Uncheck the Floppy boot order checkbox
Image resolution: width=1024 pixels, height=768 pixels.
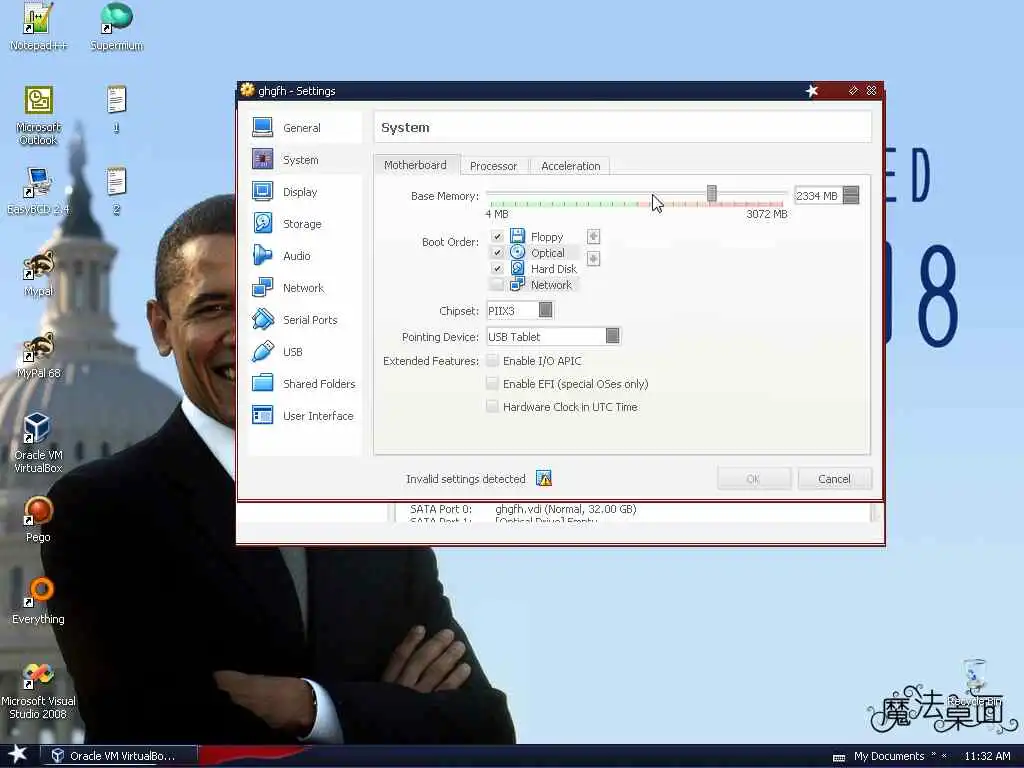tap(497, 236)
